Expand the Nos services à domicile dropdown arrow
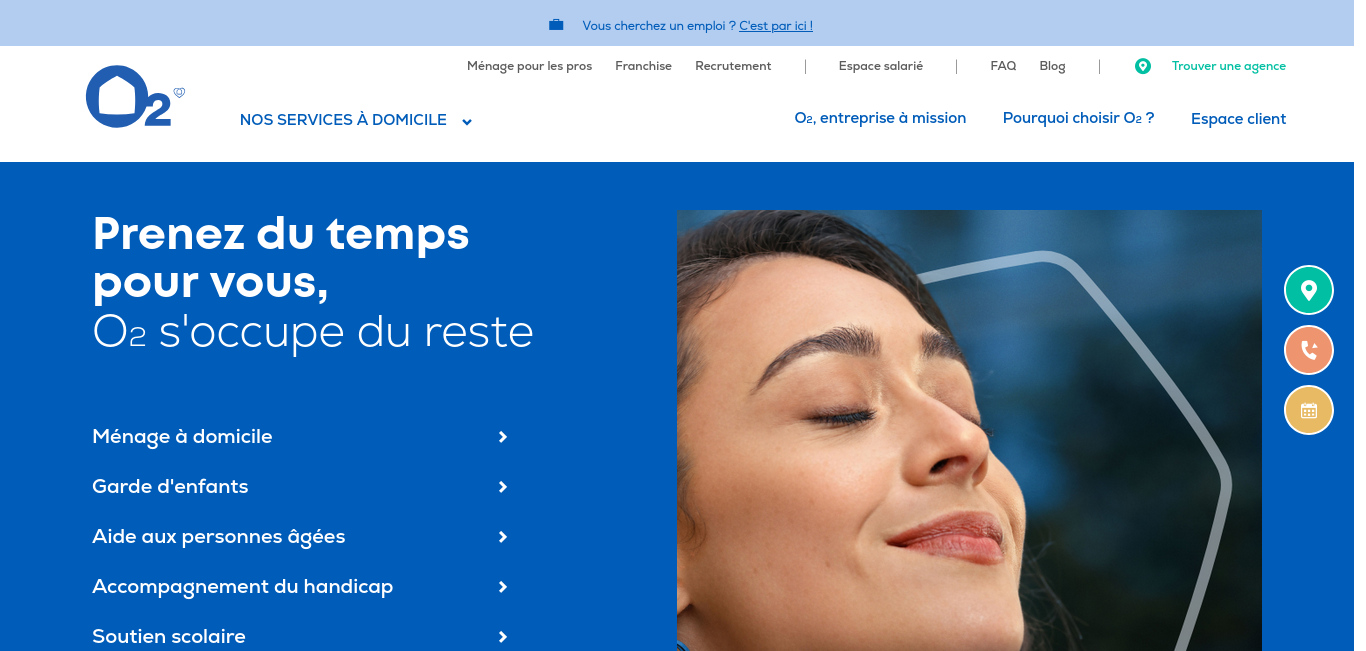The width and height of the screenshot is (1366, 651). tap(467, 122)
